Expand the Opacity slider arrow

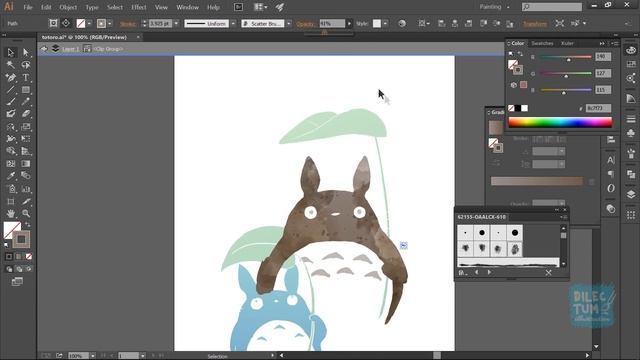point(349,24)
